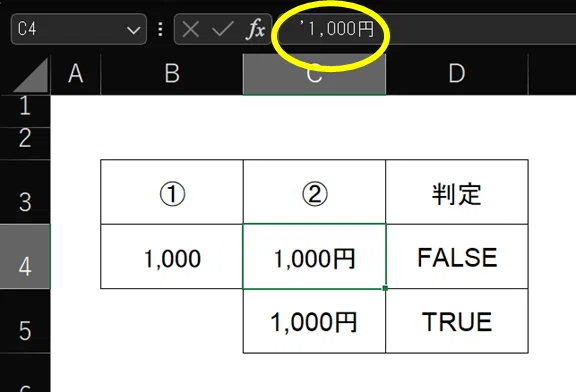The image size is (576, 392).
Task: Click cell C5 with 1,000円
Action: [x=314, y=321]
